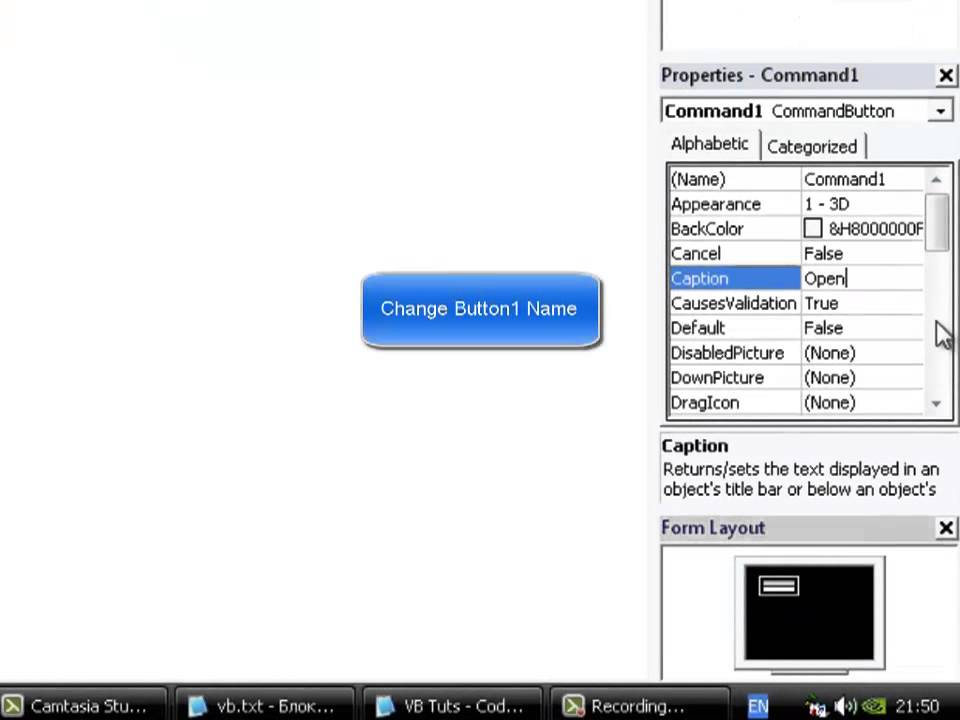Switch to the Categorized tab
The height and width of the screenshot is (720, 960).
coord(812,147)
